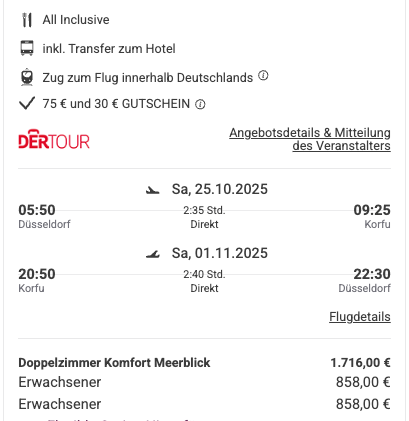Click the departing plane icon for 25.10.2025
The image size is (409, 421).
[153, 190]
